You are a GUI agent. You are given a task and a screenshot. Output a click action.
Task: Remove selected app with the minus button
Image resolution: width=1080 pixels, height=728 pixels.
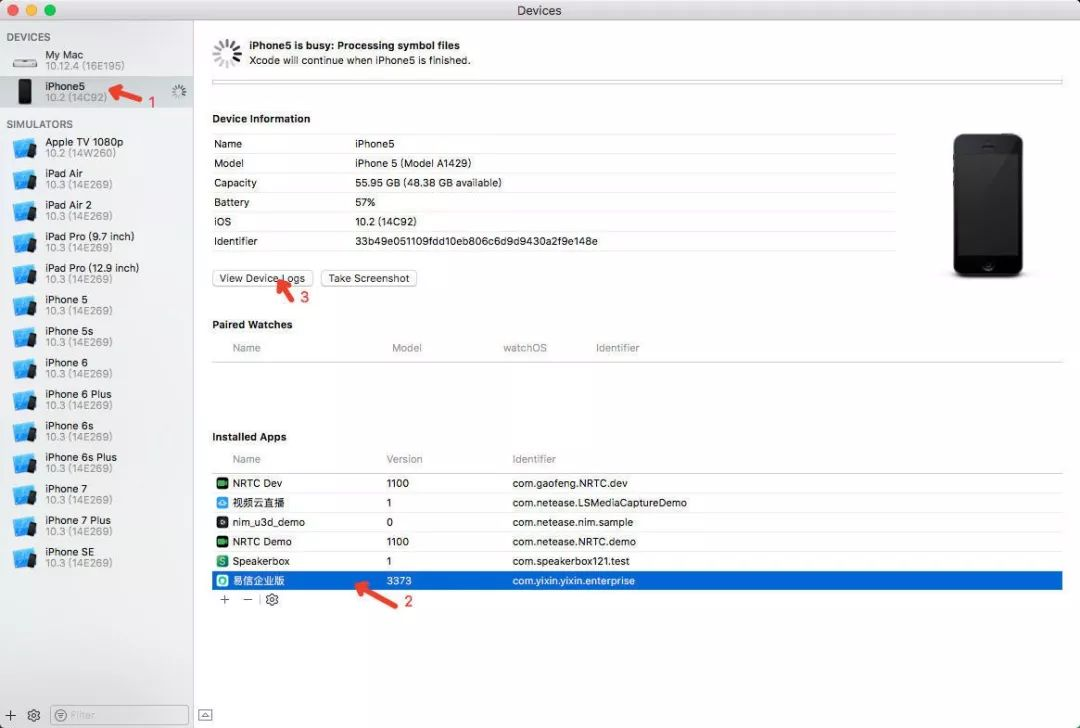point(248,600)
